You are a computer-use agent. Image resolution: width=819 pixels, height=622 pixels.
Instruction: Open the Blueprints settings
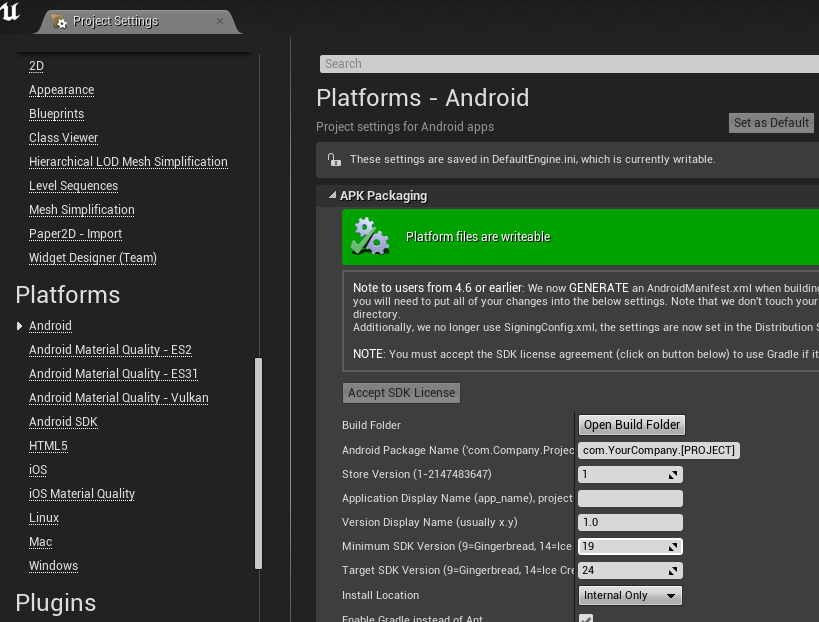(56, 114)
